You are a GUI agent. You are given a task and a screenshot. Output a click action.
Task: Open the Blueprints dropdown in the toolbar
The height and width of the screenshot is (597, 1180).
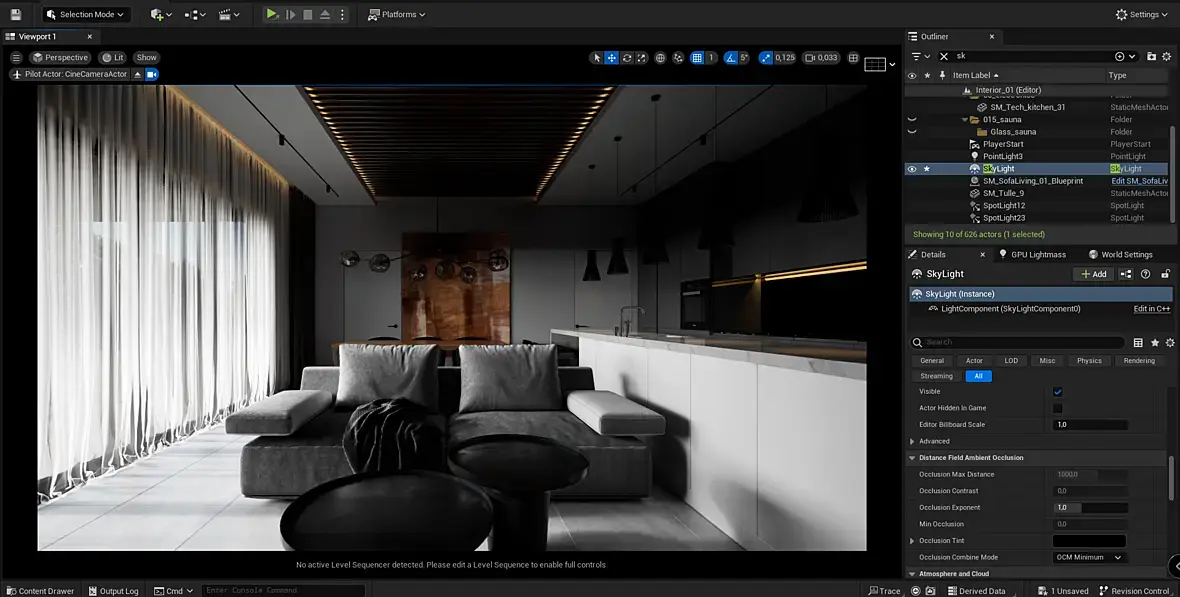click(x=195, y=14)
